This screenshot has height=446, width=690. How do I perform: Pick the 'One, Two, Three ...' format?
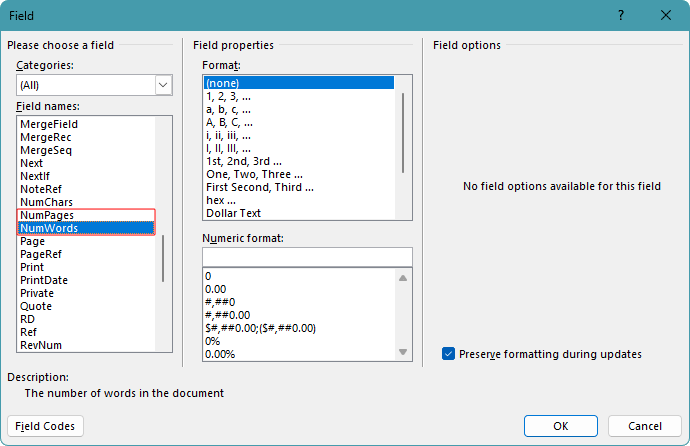click(254, 174)
